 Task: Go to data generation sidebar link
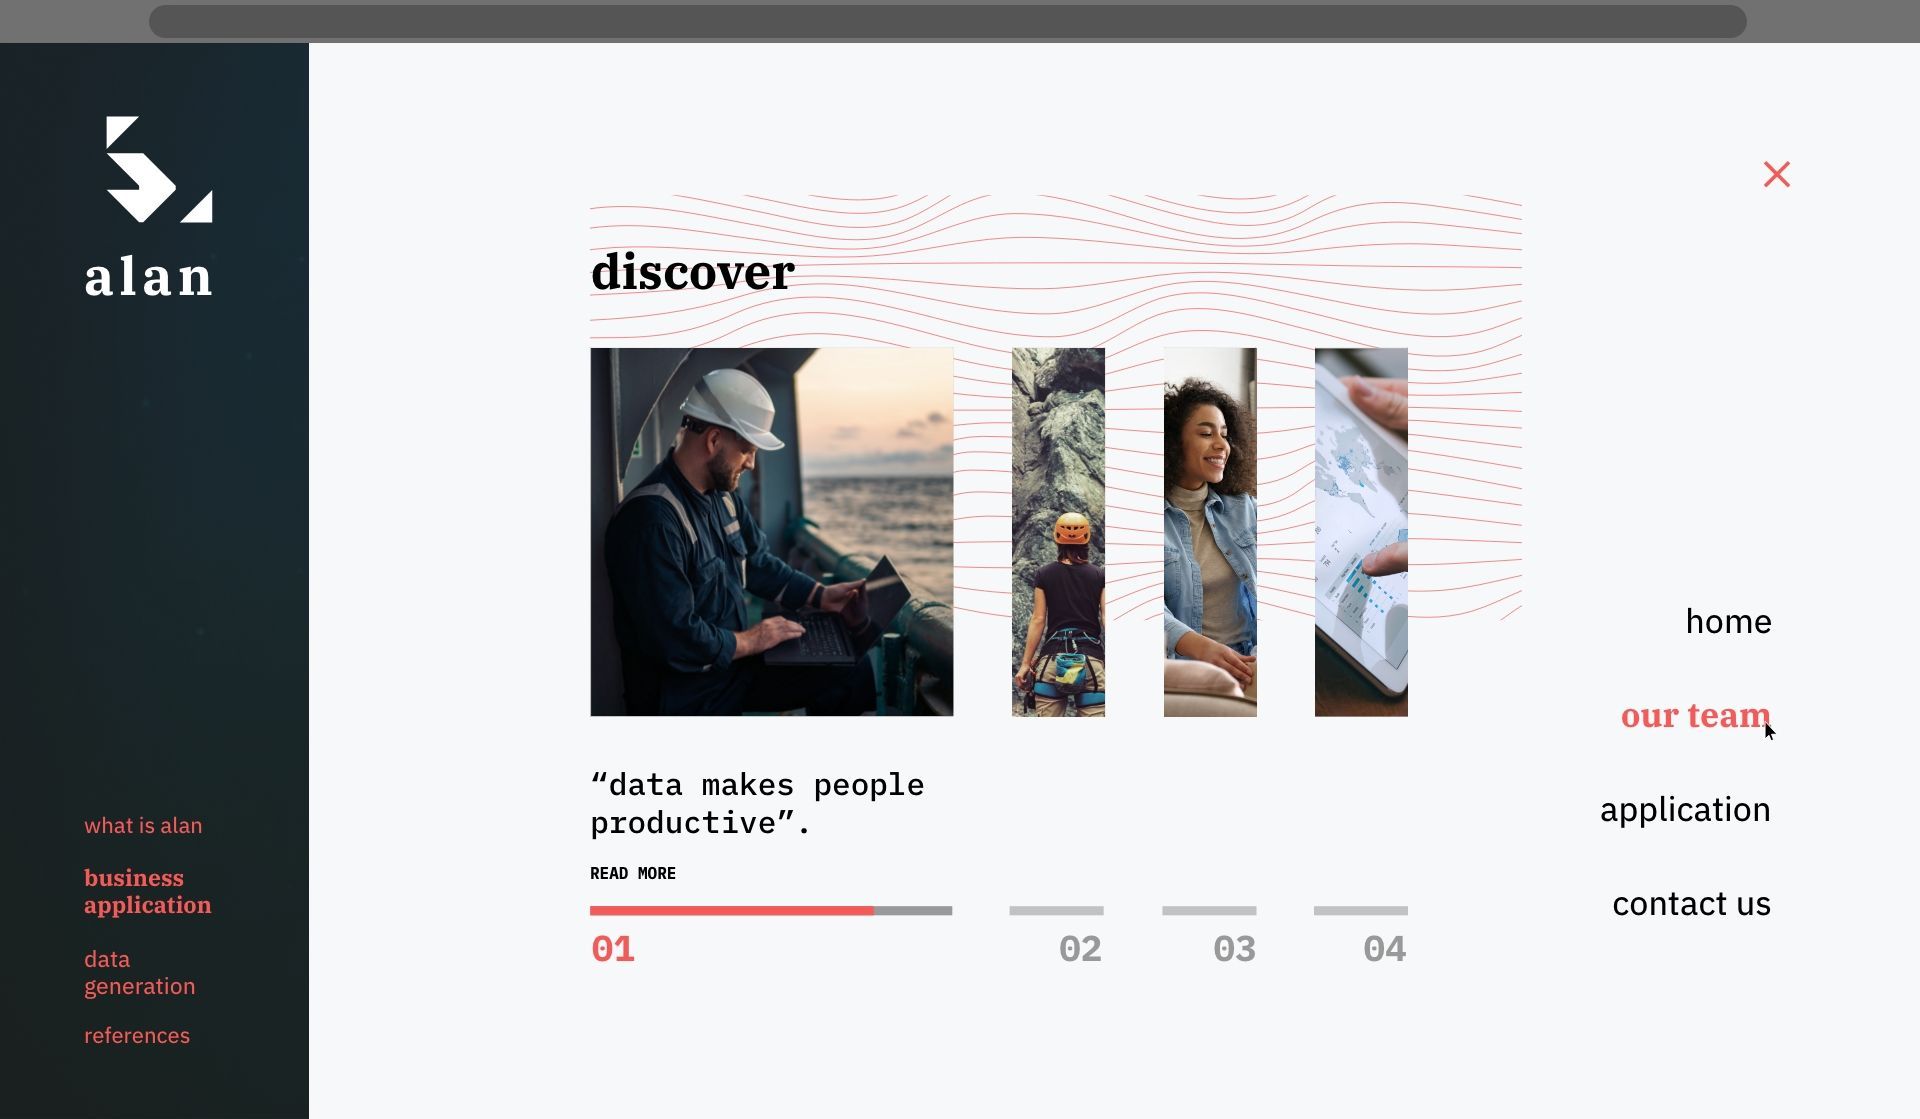(x=140, y=972)
